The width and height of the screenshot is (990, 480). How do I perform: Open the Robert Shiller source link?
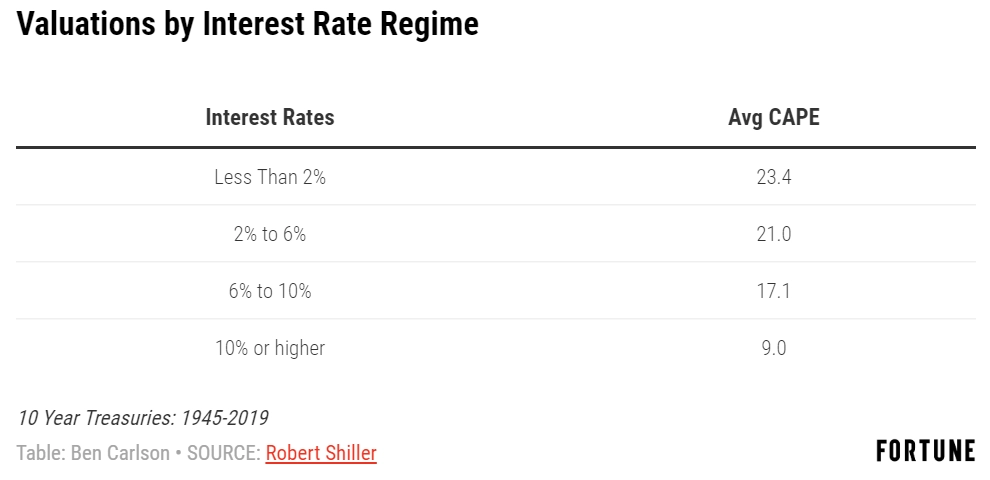click(321, 453)
